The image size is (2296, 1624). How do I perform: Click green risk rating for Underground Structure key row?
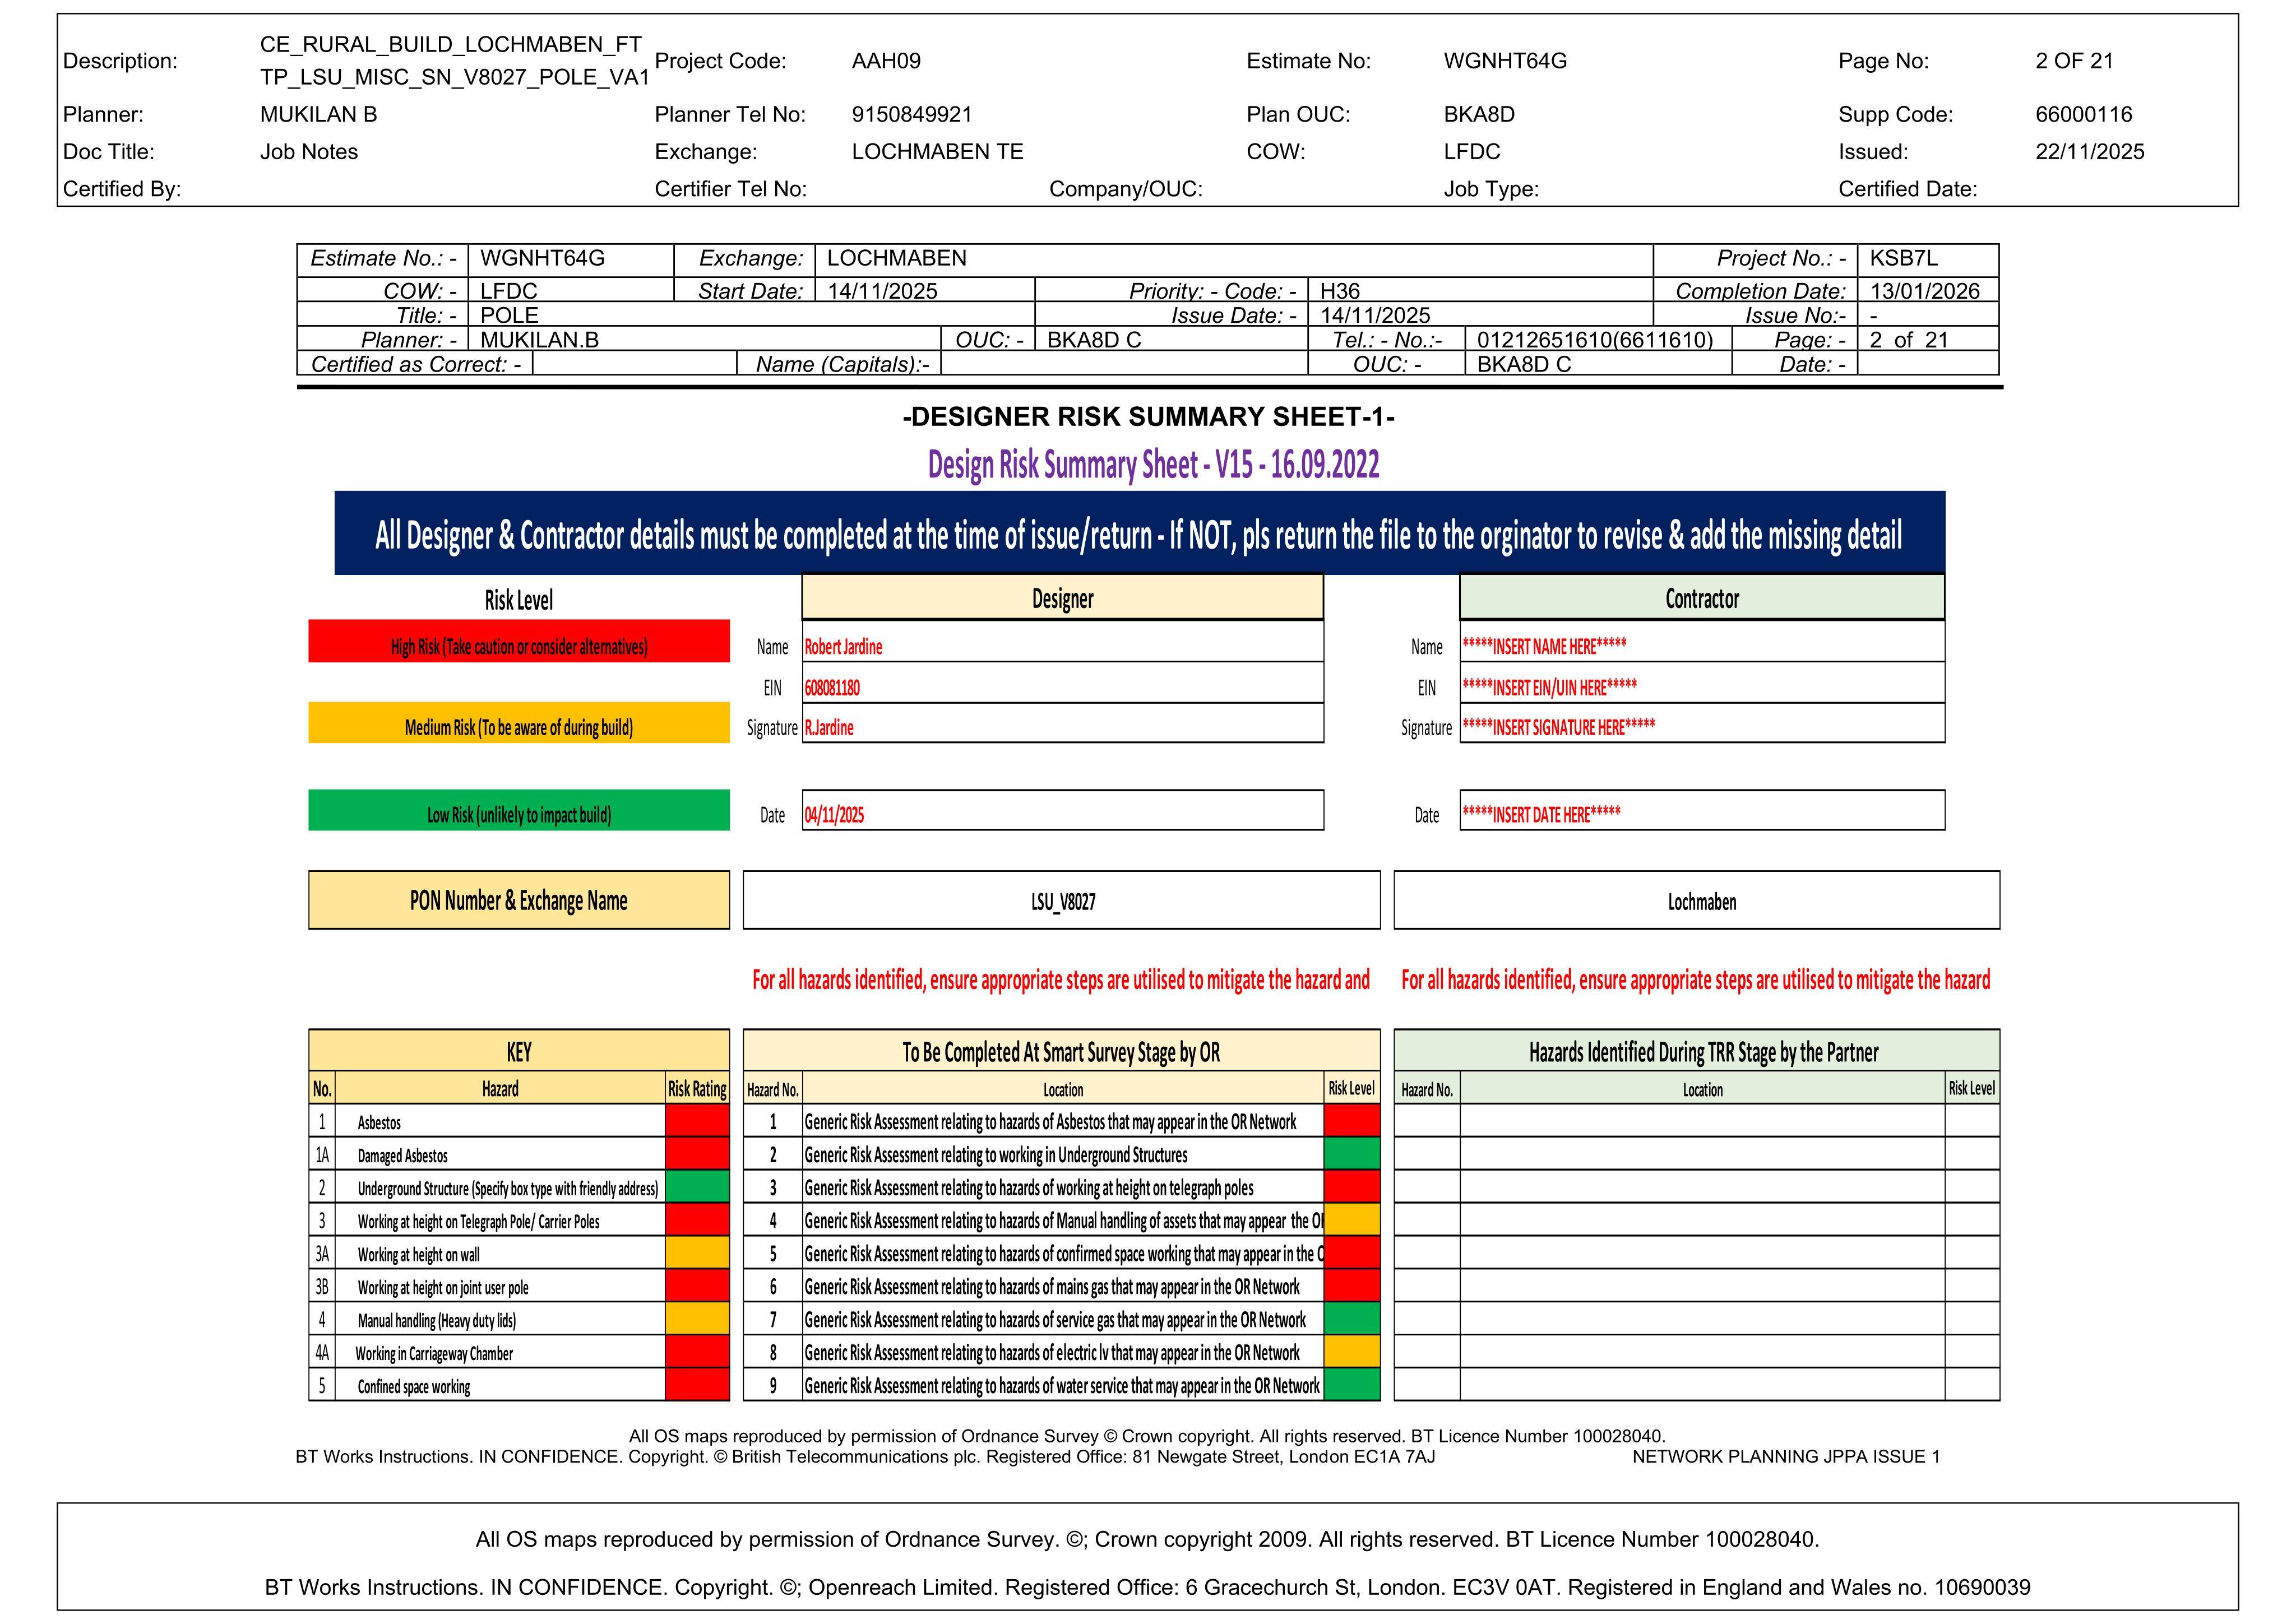click(697, 1187)
